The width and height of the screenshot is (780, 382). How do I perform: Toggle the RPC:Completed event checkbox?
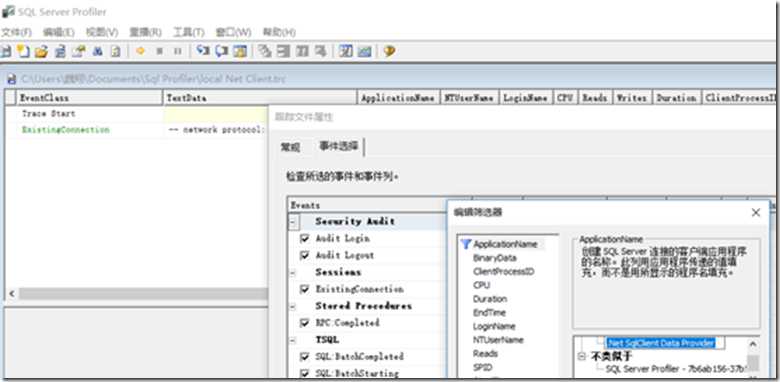click(305, 323)
